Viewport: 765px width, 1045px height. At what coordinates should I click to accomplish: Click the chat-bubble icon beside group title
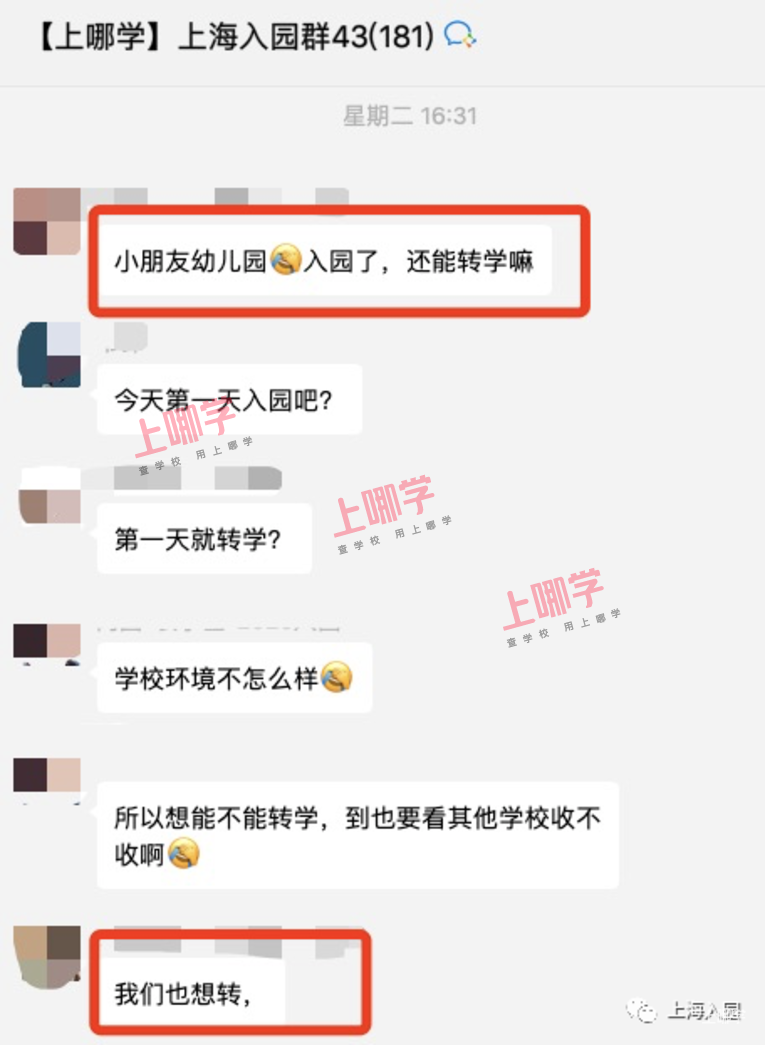[460, 35]
